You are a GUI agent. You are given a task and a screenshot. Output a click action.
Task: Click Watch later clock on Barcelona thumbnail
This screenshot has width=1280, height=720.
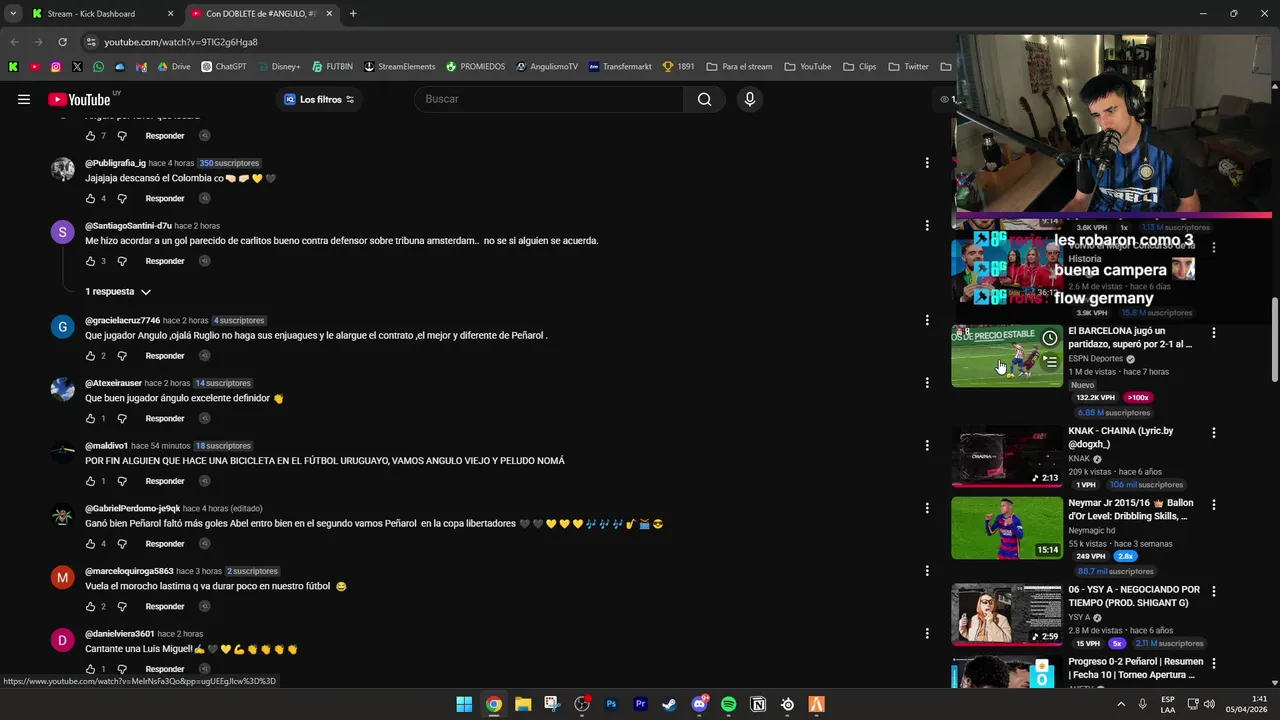pyautogui.click(x=1049, y=338)
